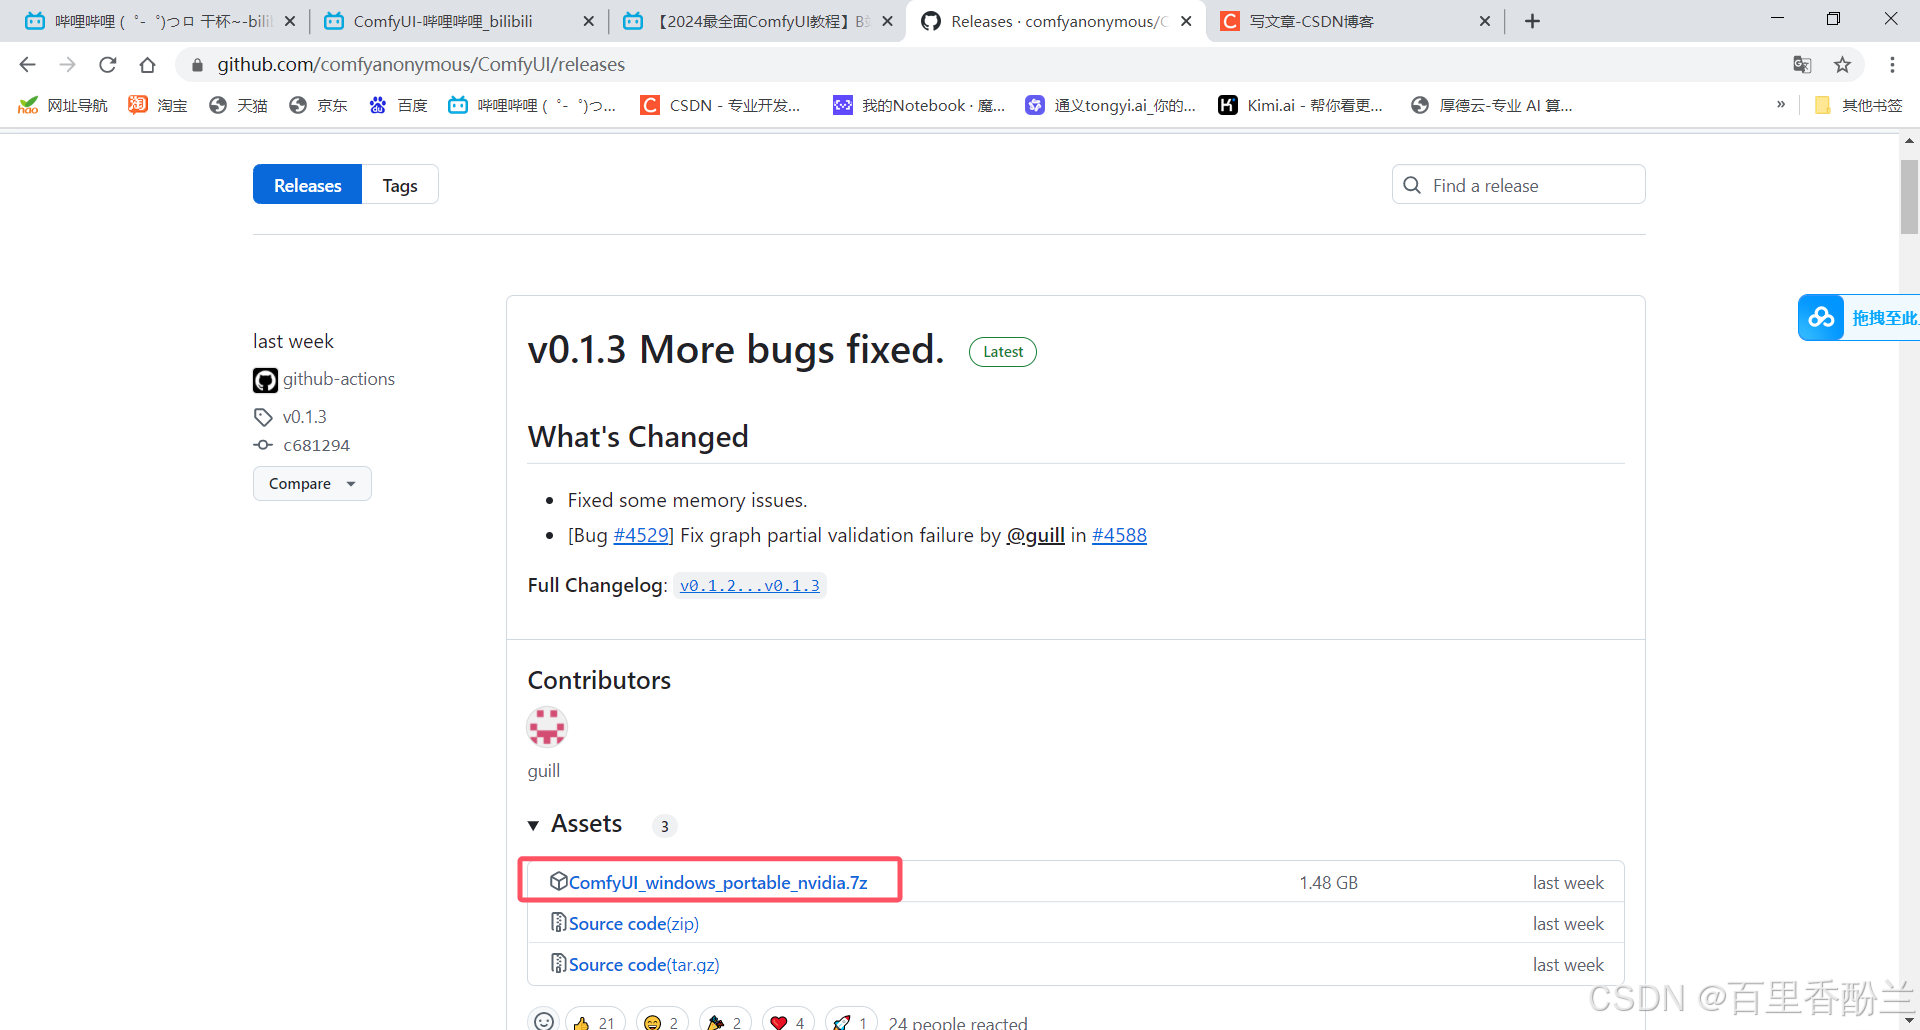Click the scrollbar up arrow

point(1909,141)
